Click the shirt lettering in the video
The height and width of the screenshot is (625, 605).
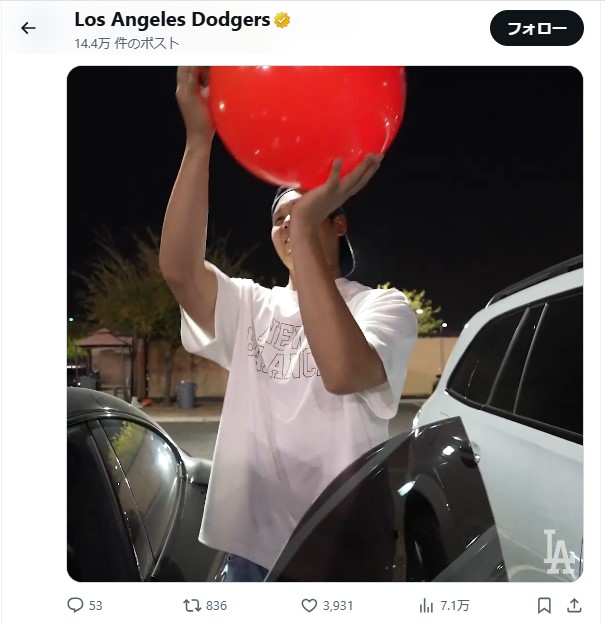(283, 351)
